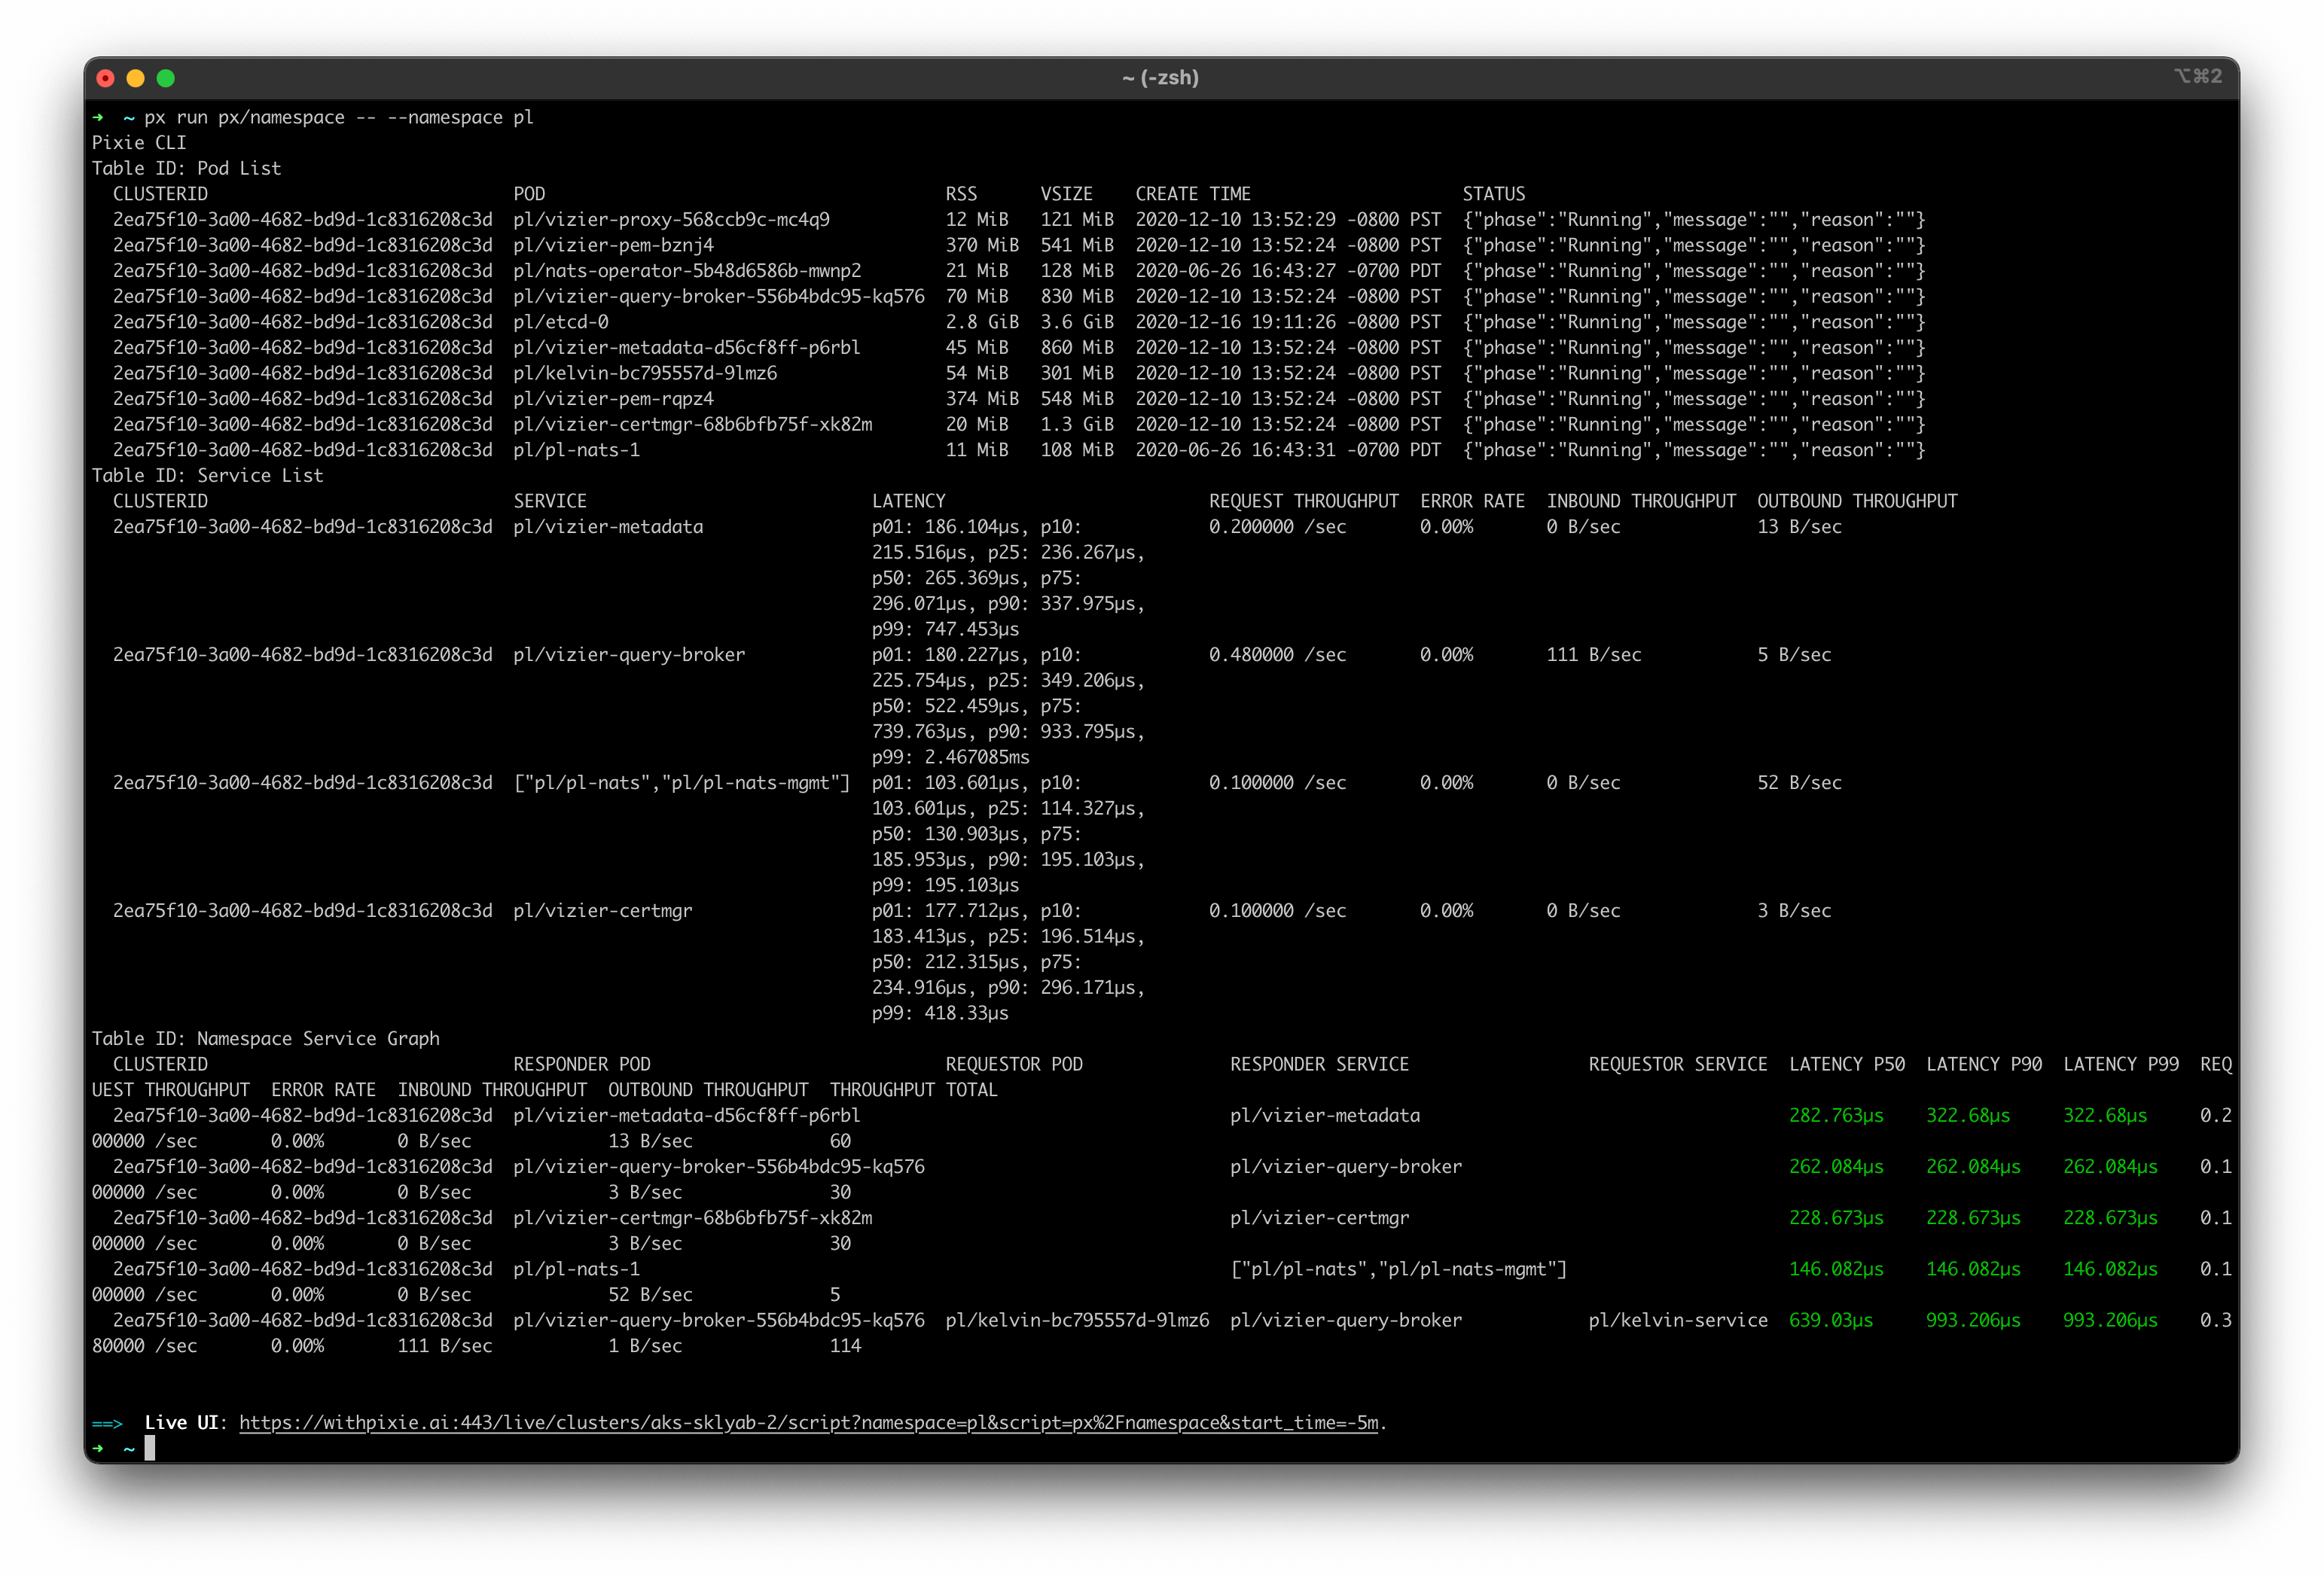Click 'Table ID: Pod List' heading
This screenshot has width=2324, height=1575.
pyautogui.click(x=186, y=168)
